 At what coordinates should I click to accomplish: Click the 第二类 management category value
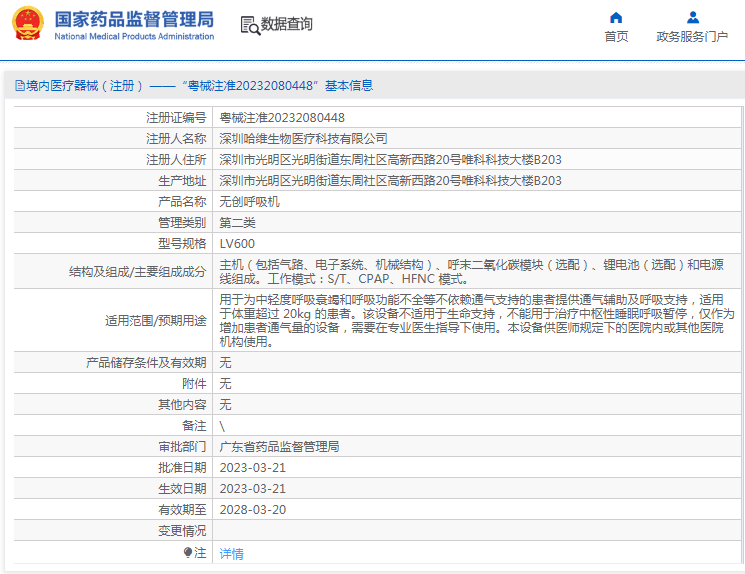click(x=237, y=222)
